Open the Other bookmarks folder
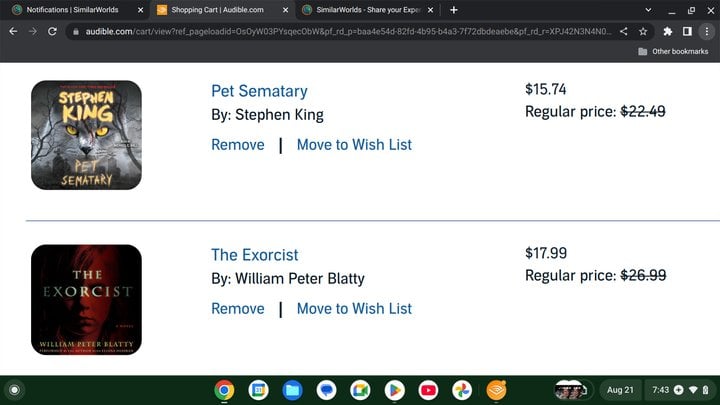 coord(673,51)
